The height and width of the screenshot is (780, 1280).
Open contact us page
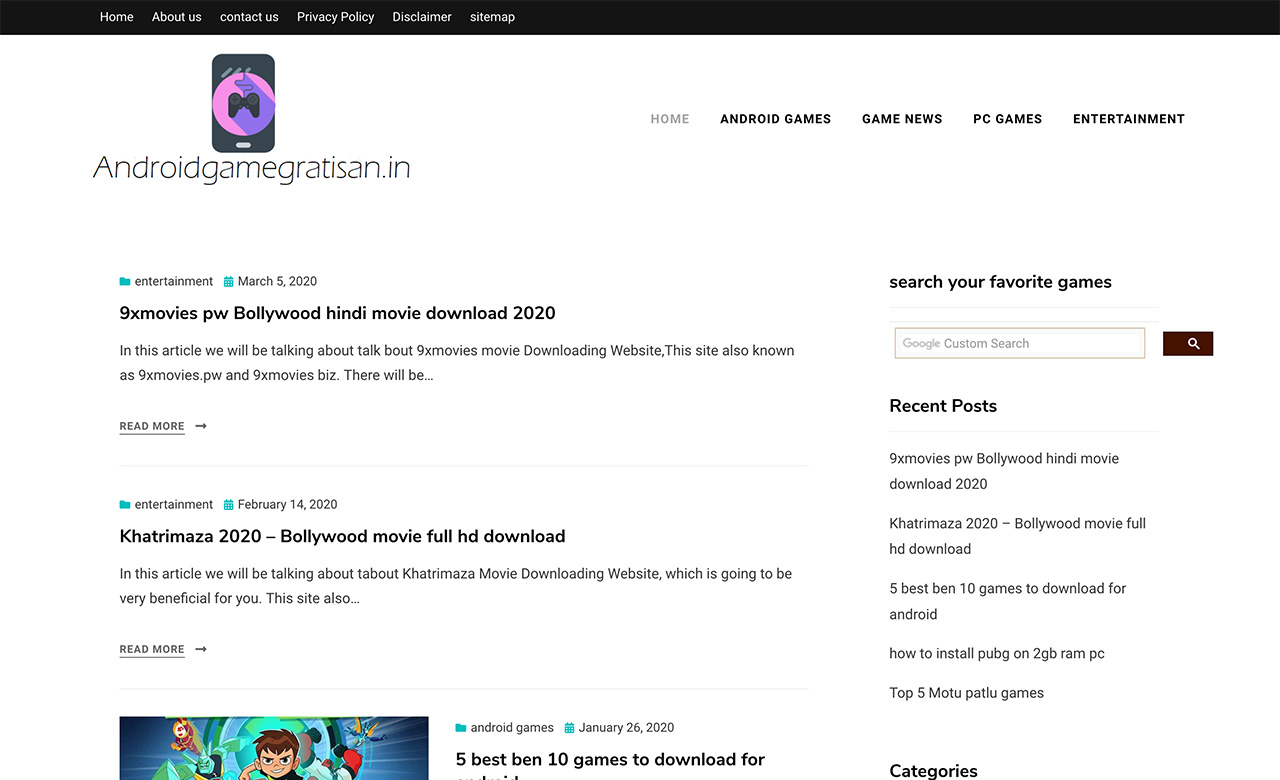tap(249, 17)
